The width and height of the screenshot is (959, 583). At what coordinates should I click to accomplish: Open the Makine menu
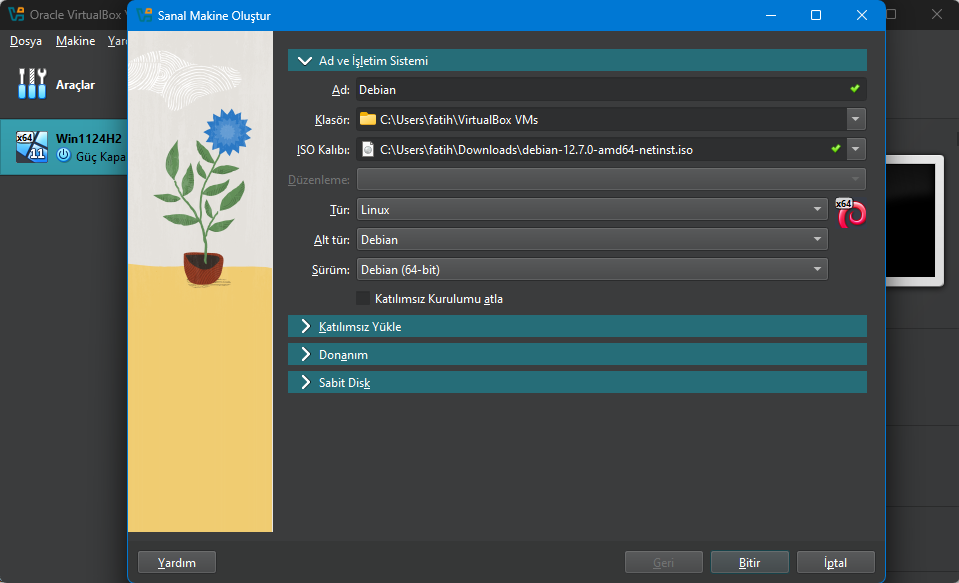(75, 41)
